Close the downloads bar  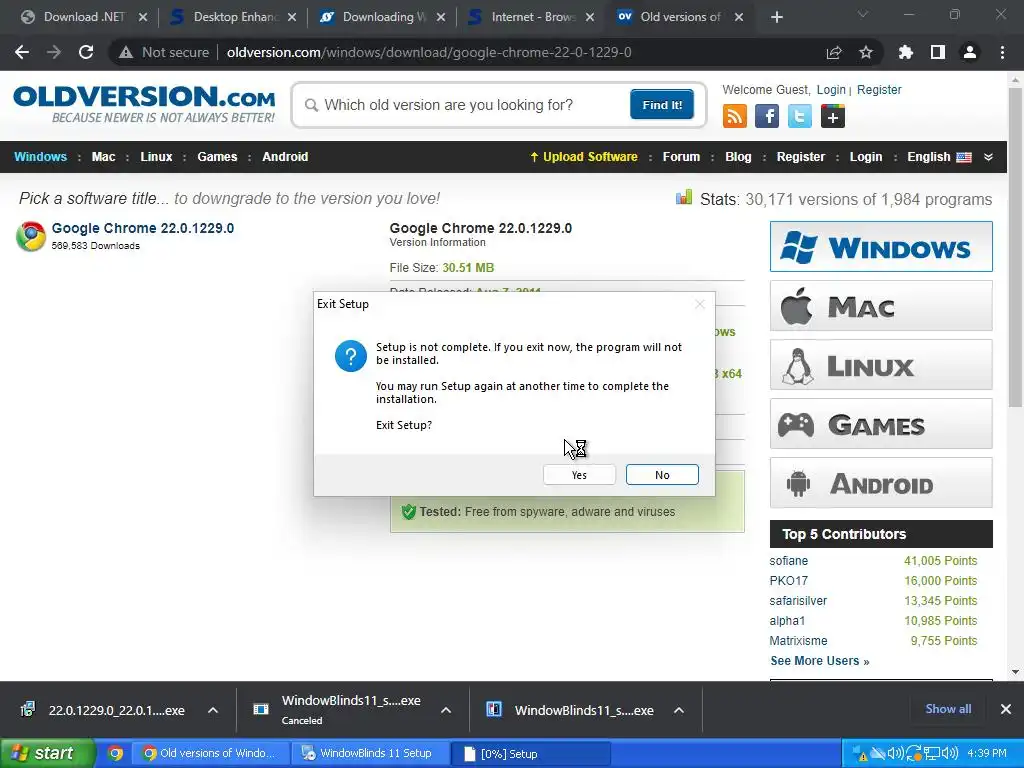click(x=1006, y=709)
